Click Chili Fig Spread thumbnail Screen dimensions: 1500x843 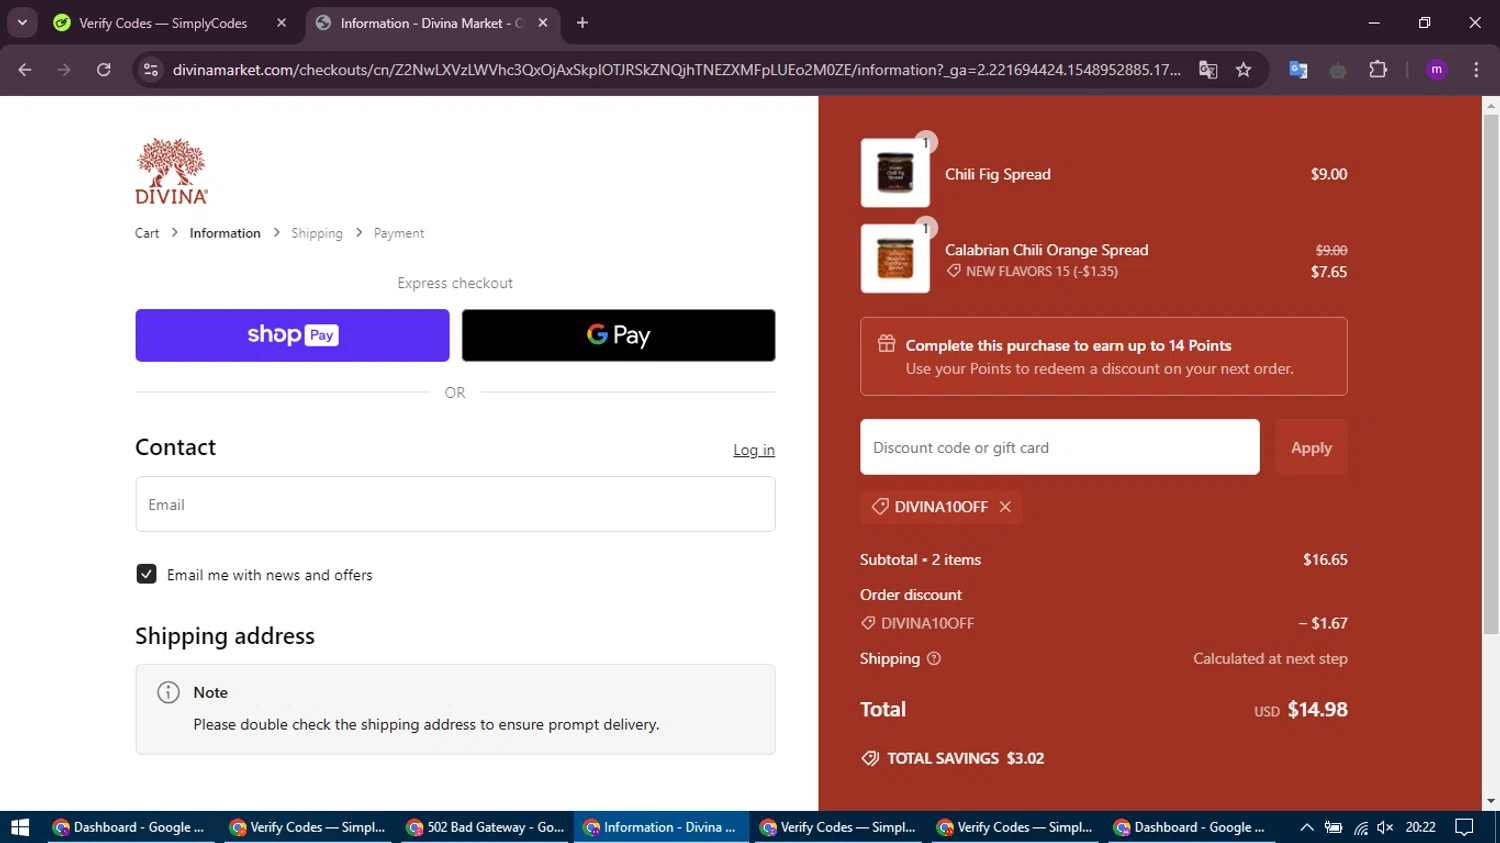[x=895, y=173]
